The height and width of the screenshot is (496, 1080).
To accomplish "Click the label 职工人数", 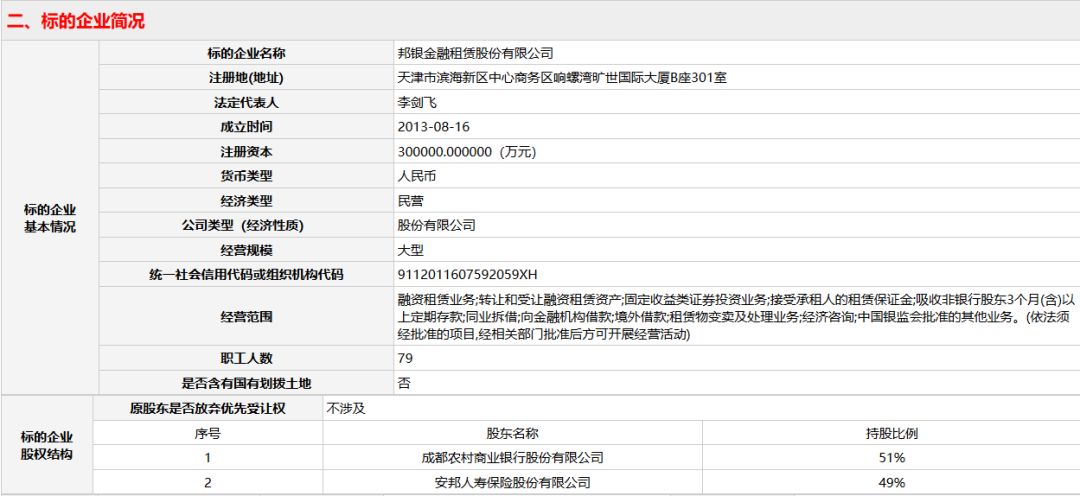I will coord(246,358).
